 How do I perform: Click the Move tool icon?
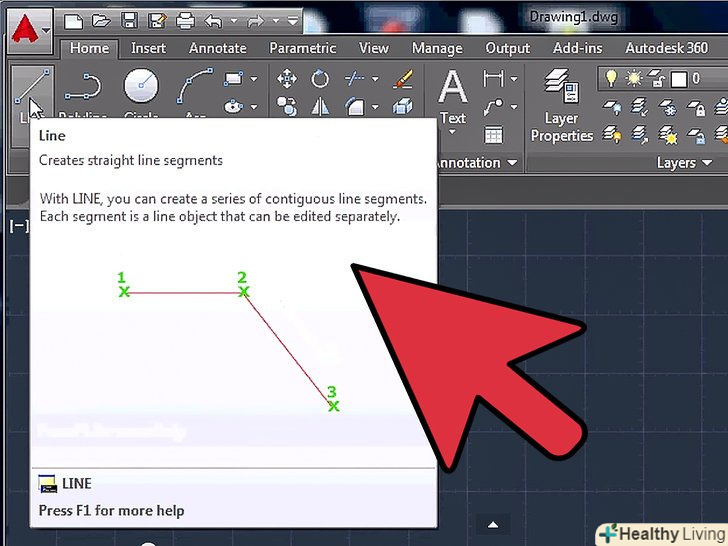pos(286,79)
